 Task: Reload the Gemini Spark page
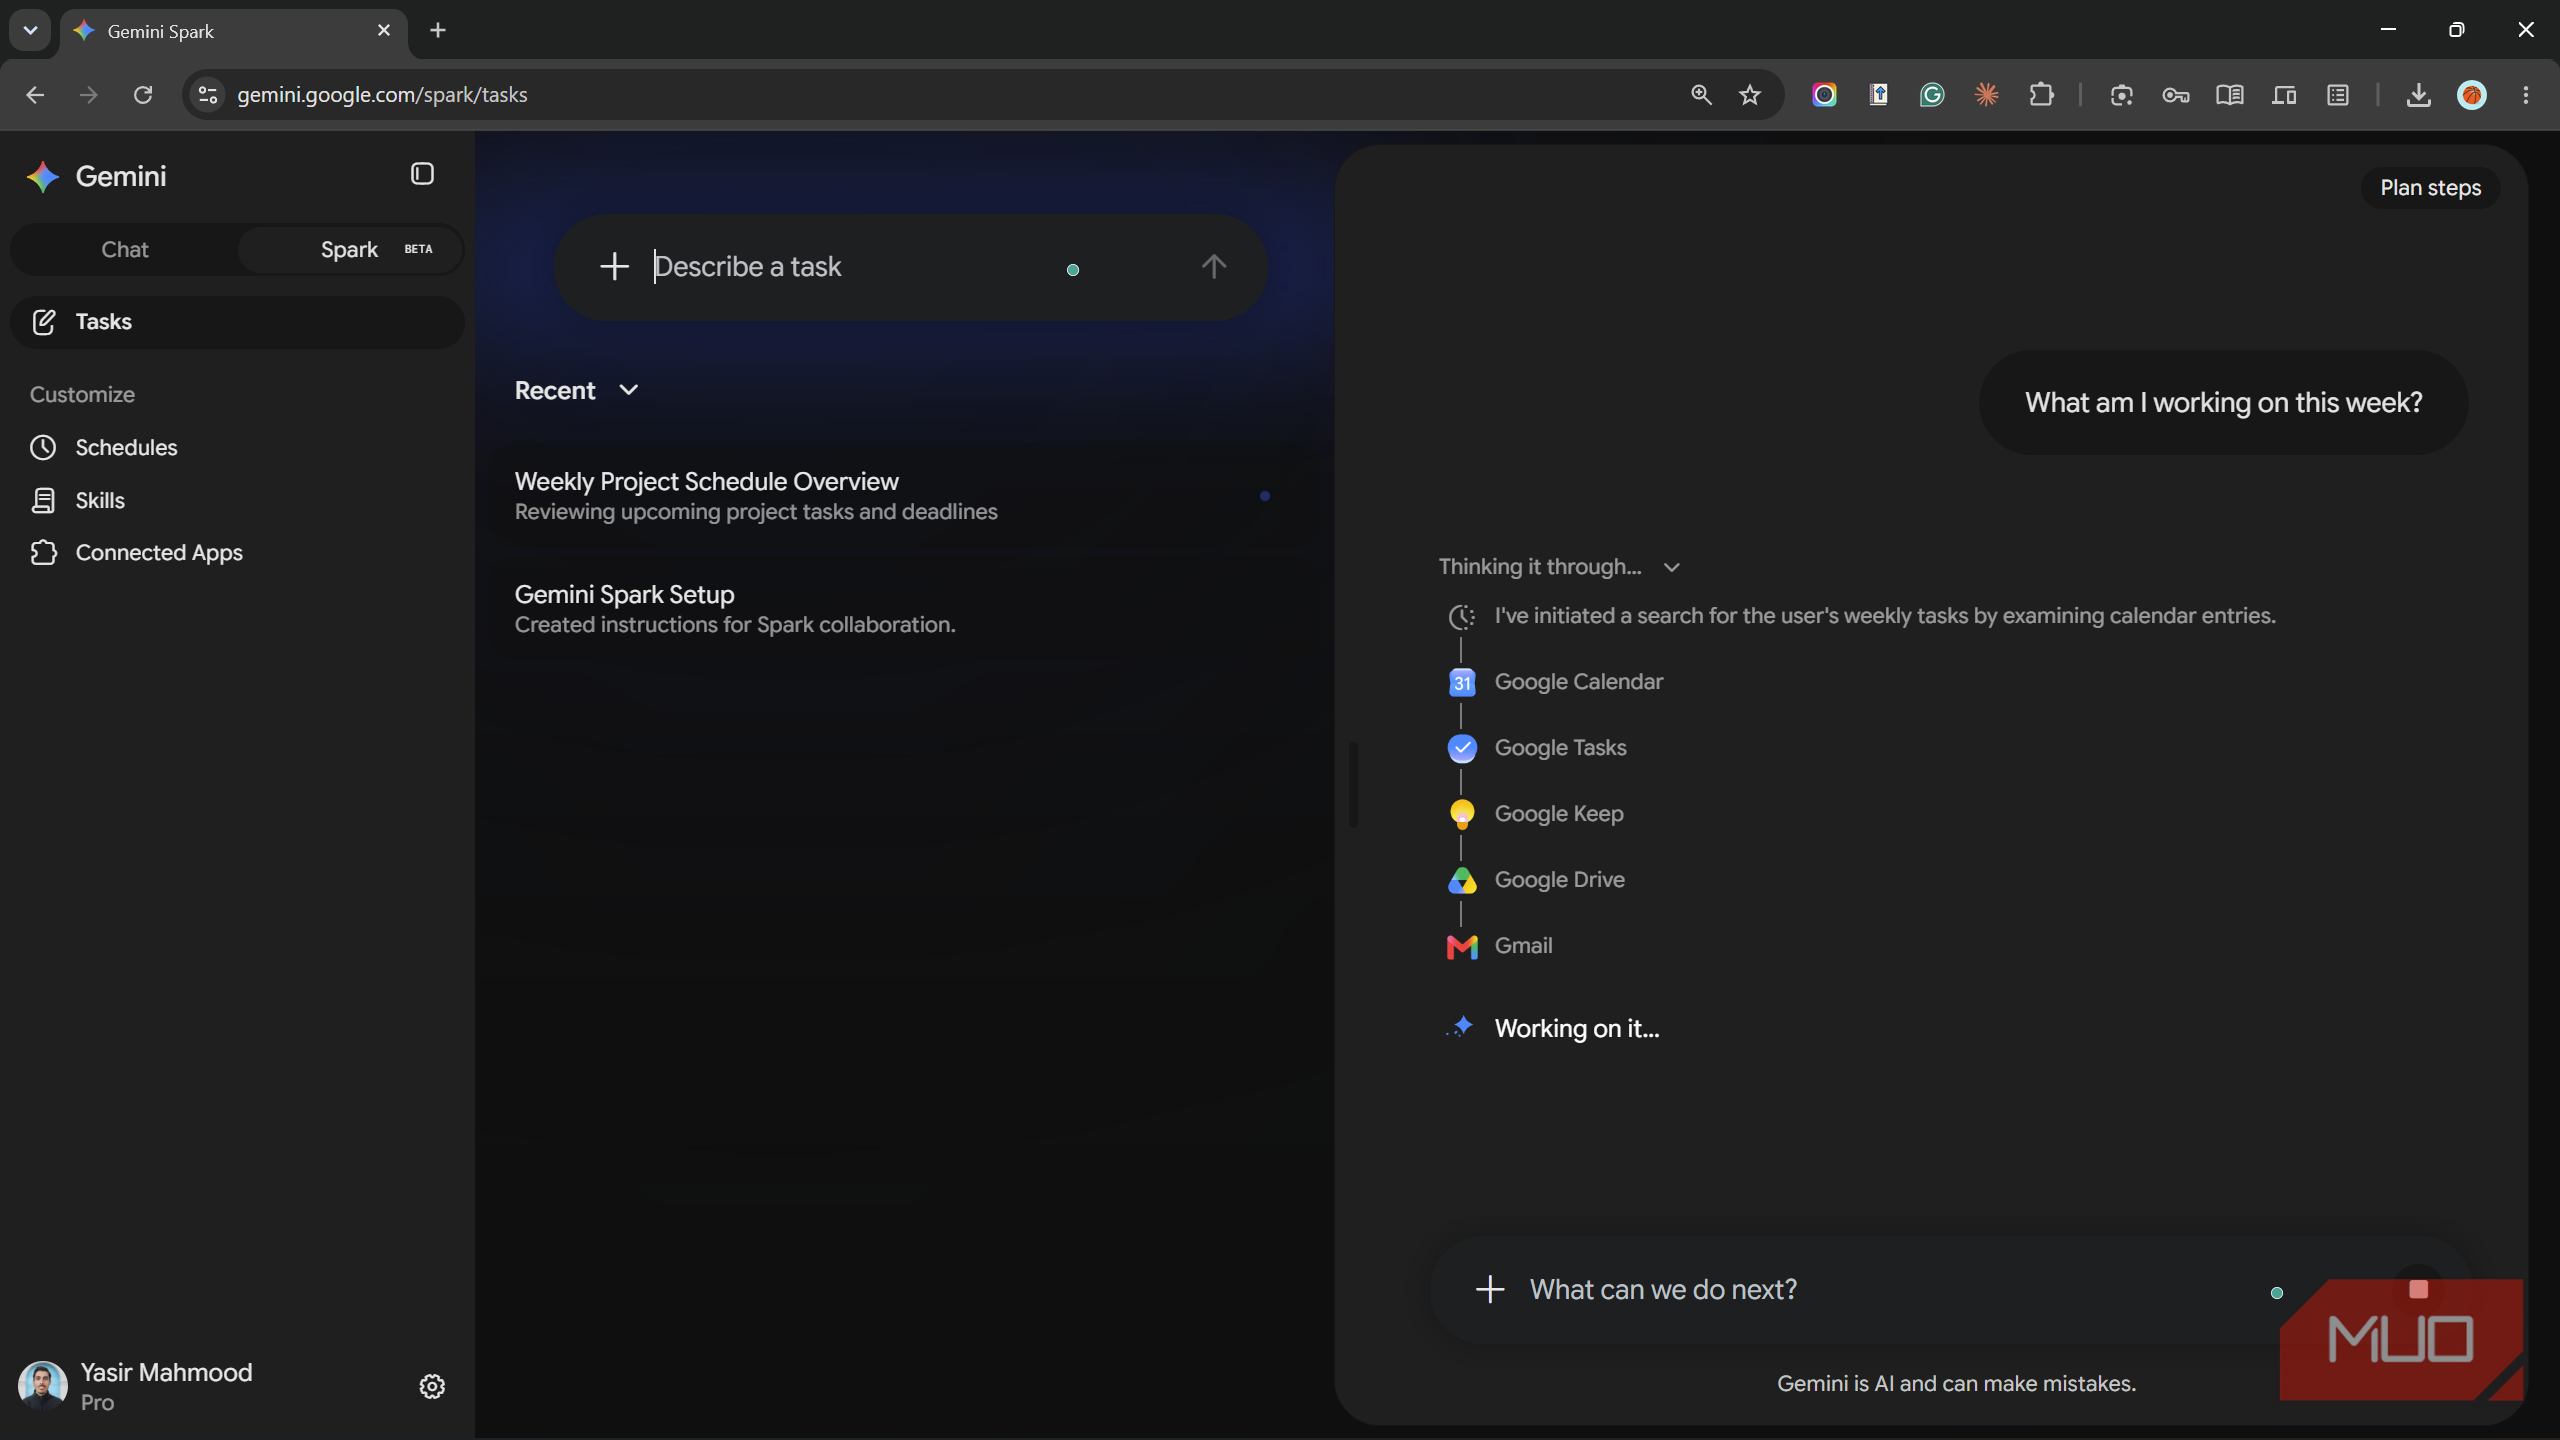click(x=143, y=95)
